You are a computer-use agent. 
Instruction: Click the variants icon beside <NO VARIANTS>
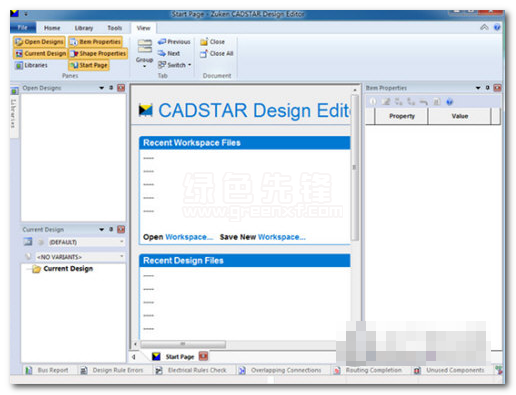click(28, 256)
